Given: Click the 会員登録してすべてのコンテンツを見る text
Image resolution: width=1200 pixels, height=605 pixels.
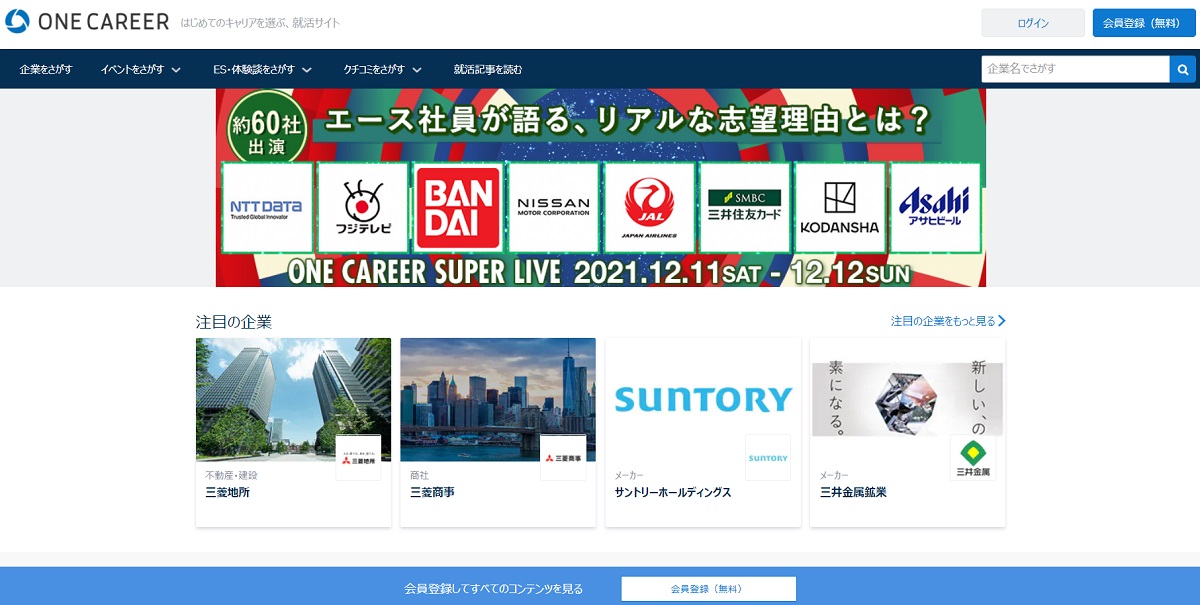Looking at the screenshot, I should point(493,589).
